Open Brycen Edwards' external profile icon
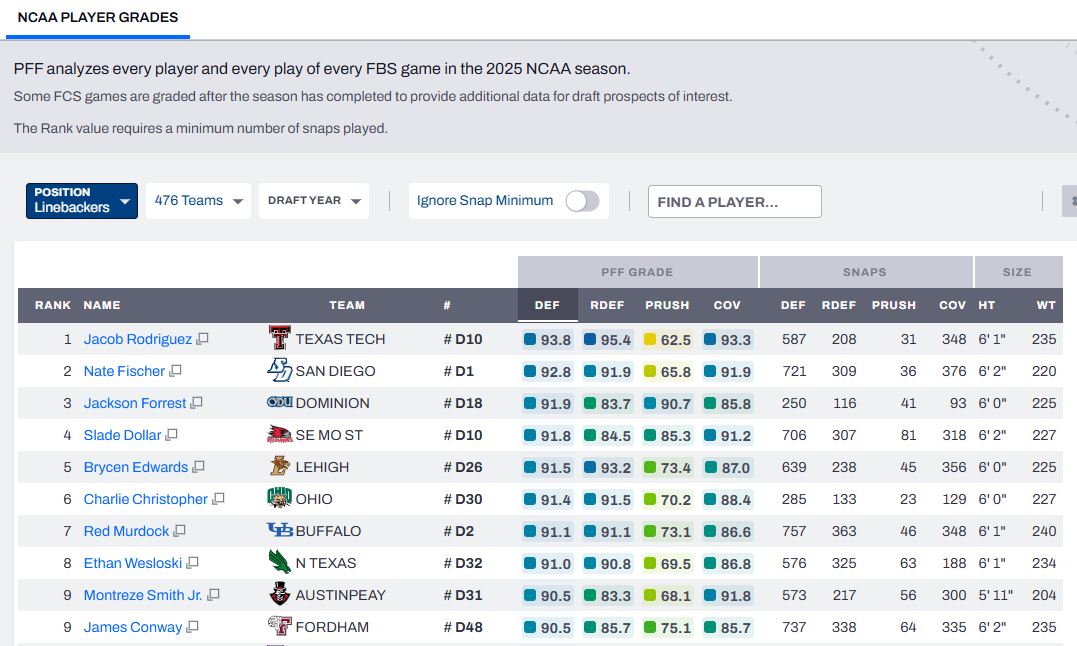 [199, 467]
